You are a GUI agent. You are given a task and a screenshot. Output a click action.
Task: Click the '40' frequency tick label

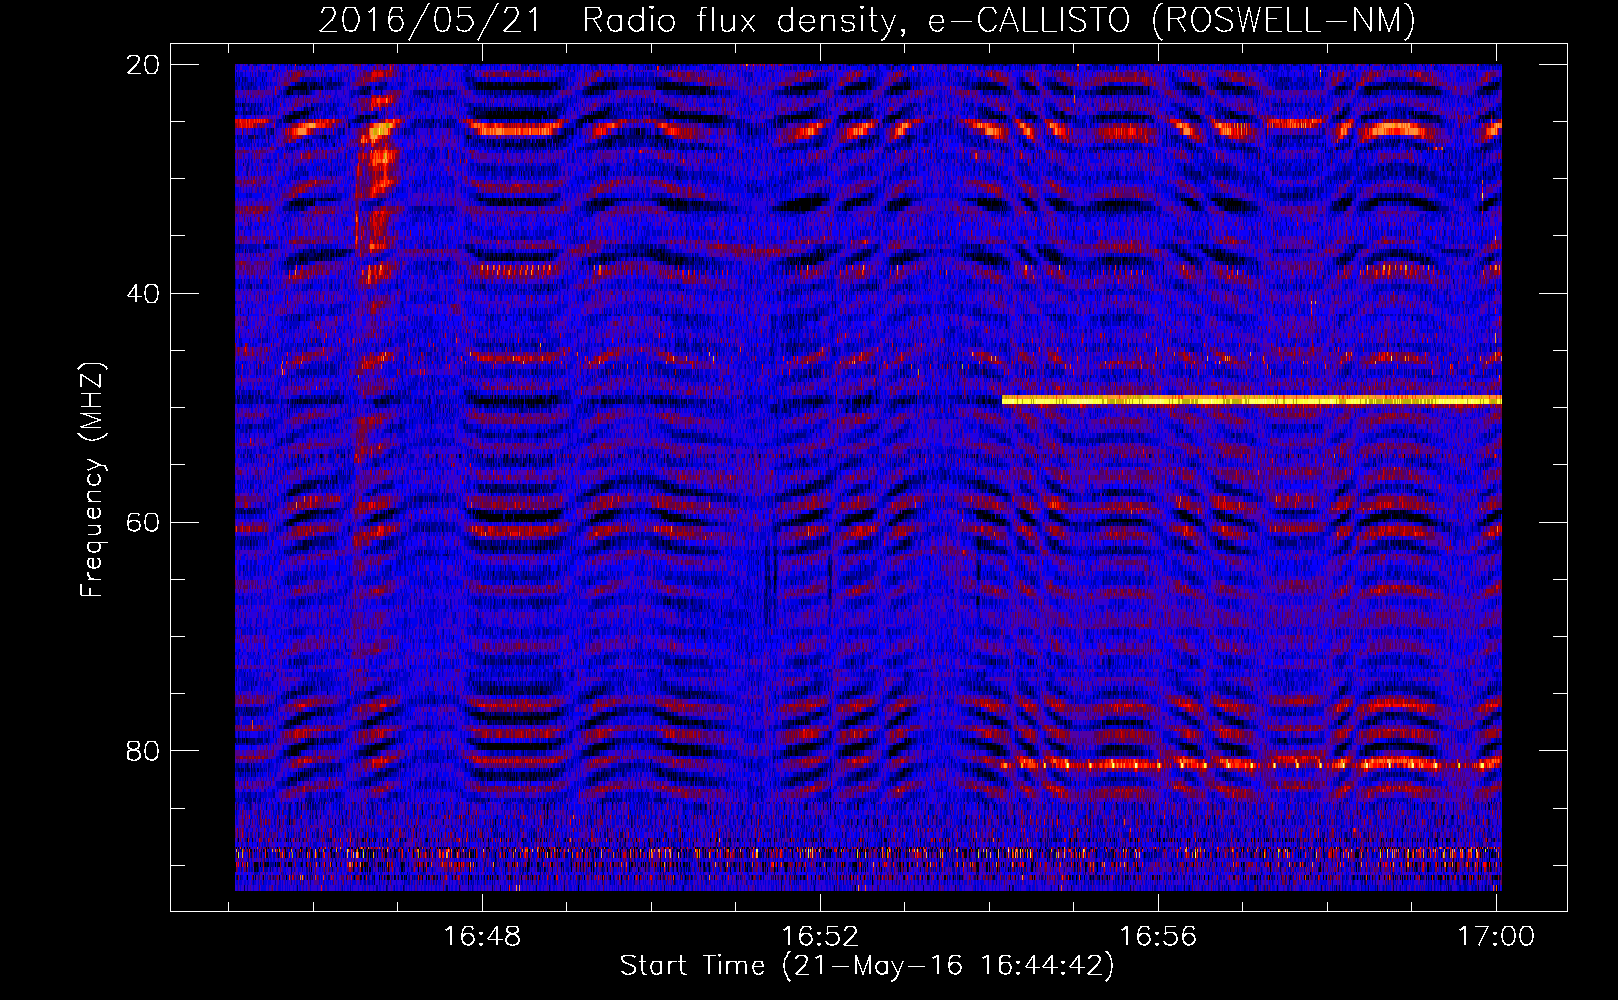143,294
